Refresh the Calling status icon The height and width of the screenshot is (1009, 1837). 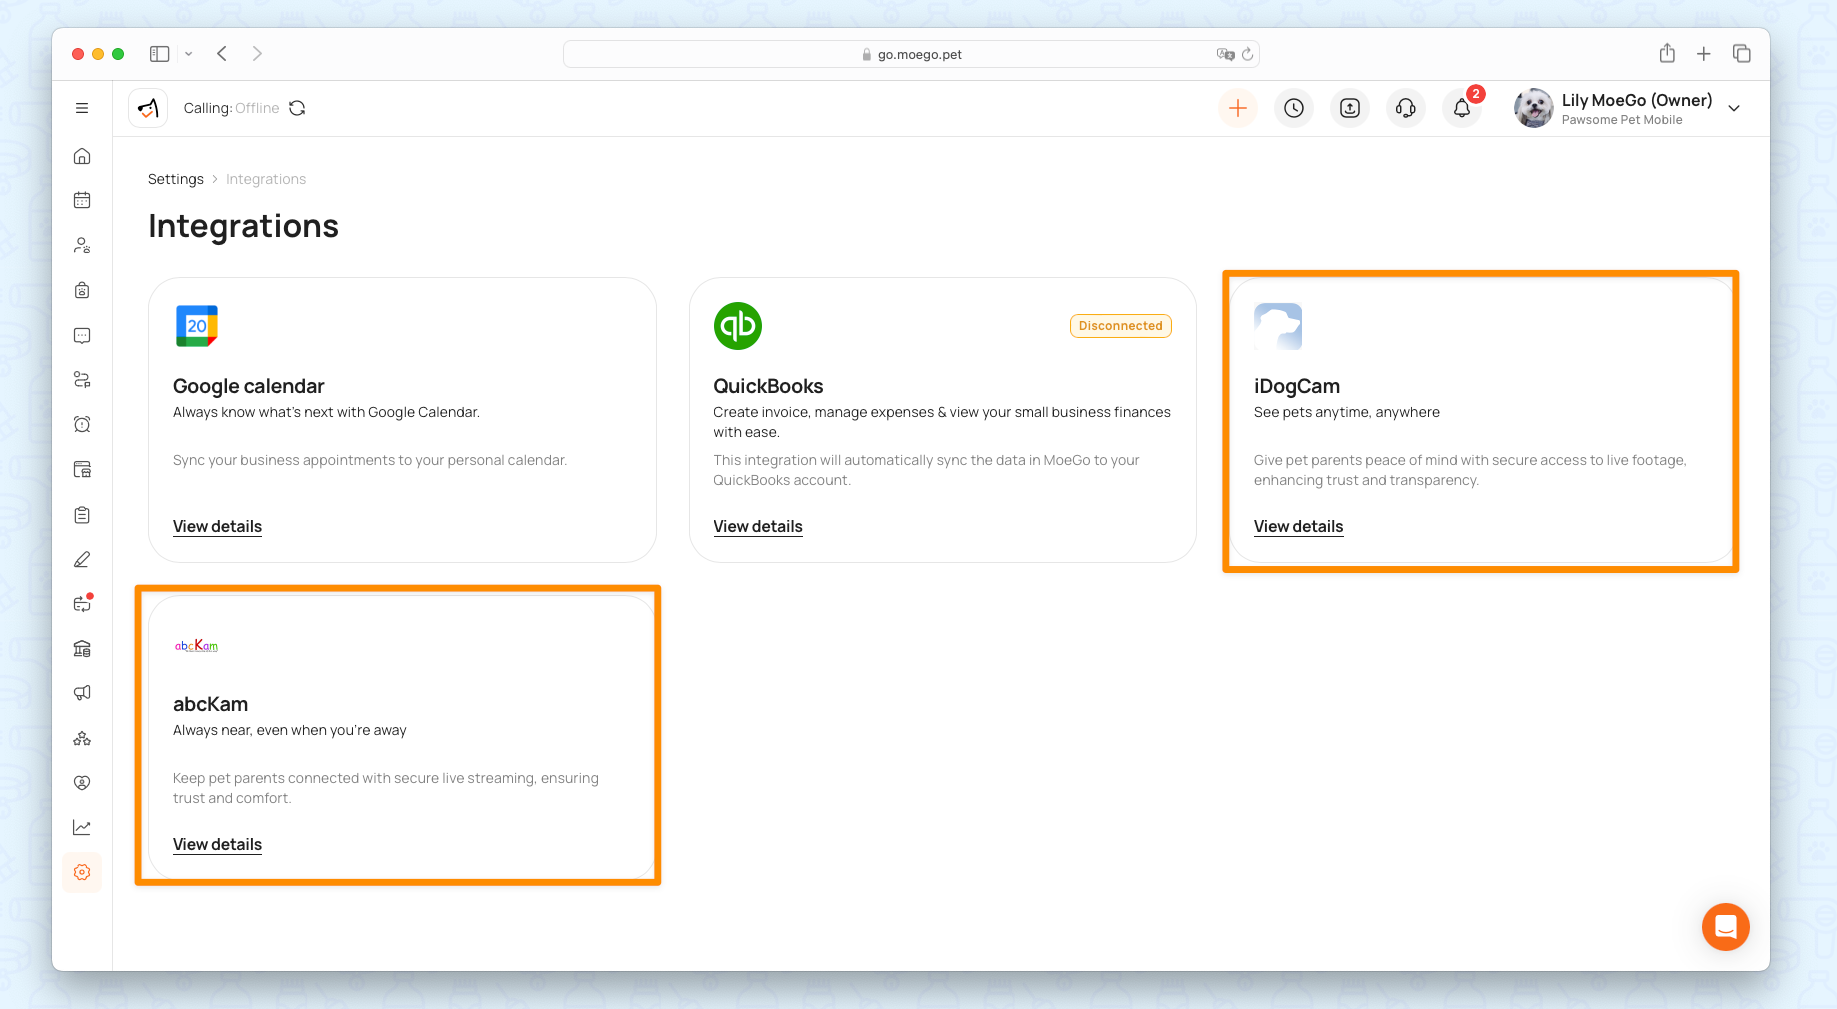click(297, 108)
